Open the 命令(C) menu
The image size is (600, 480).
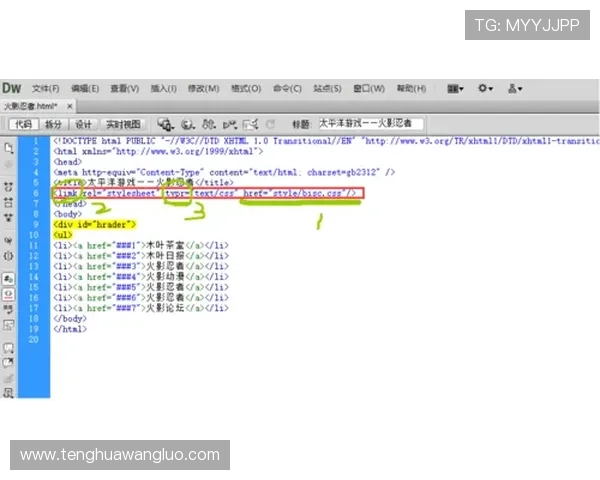click(287, 89)
